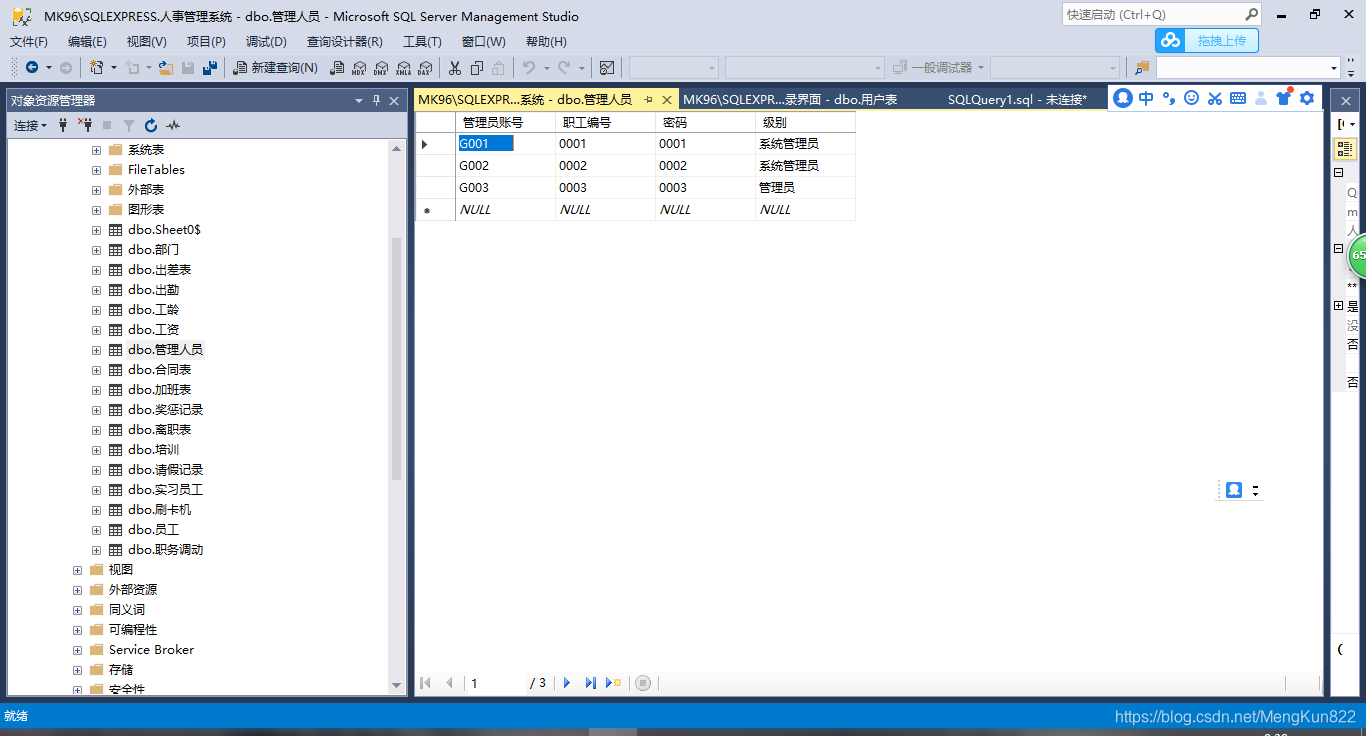This screenshot has width=1366, height=736.
Task: Click the input method soft keyboard icon
Action: [x=1238, y=98]
